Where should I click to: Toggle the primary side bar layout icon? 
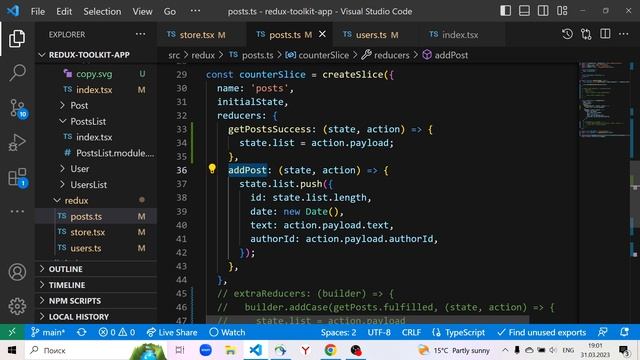click(x=505, y=11)
